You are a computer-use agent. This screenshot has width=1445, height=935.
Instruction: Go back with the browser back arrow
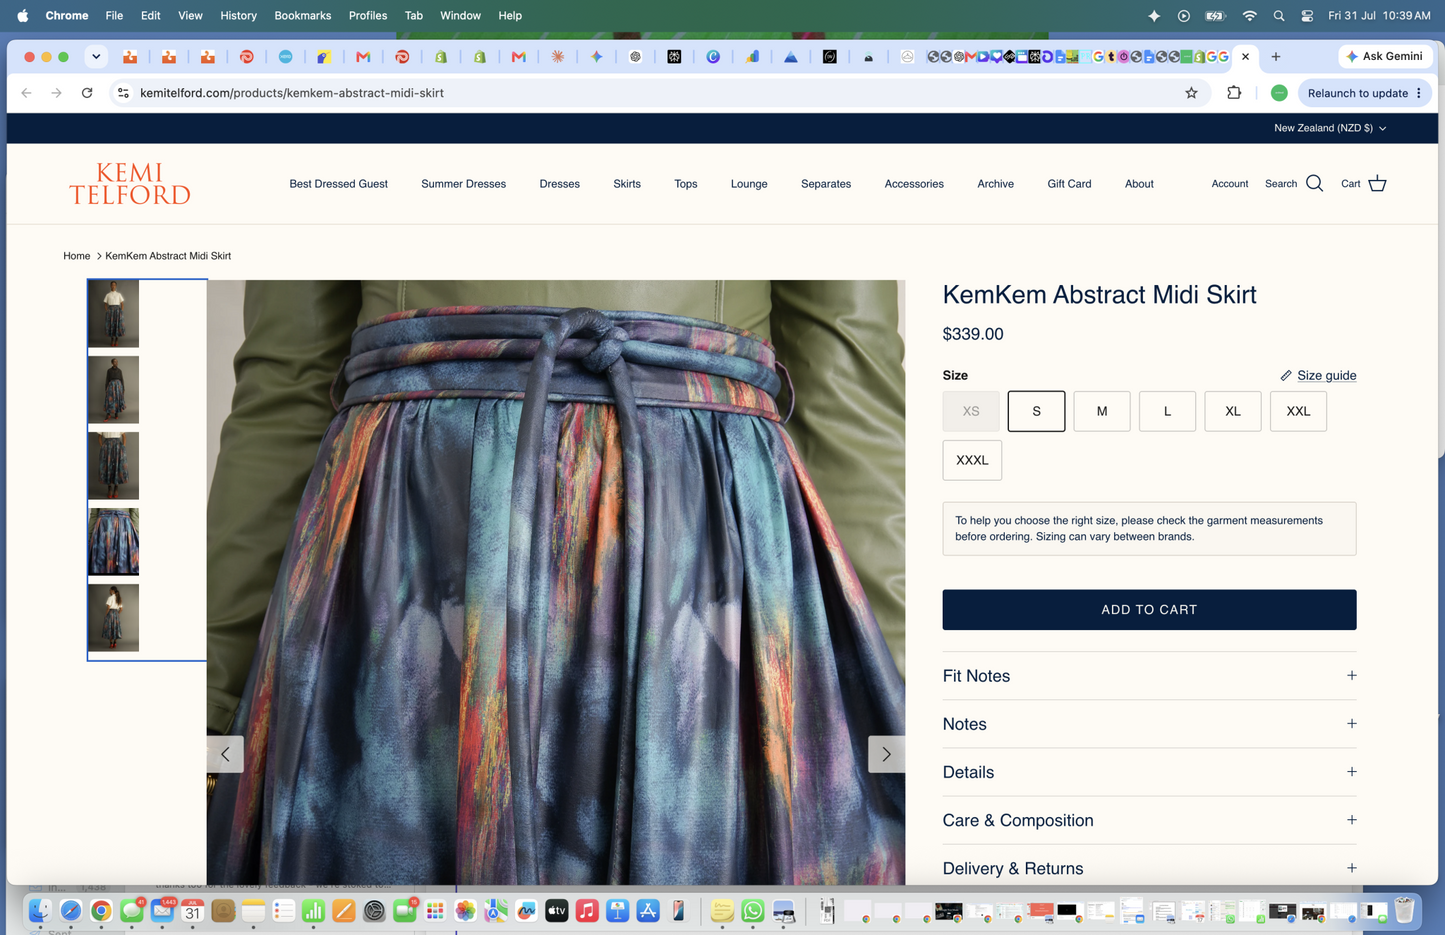tap(26, 93)
